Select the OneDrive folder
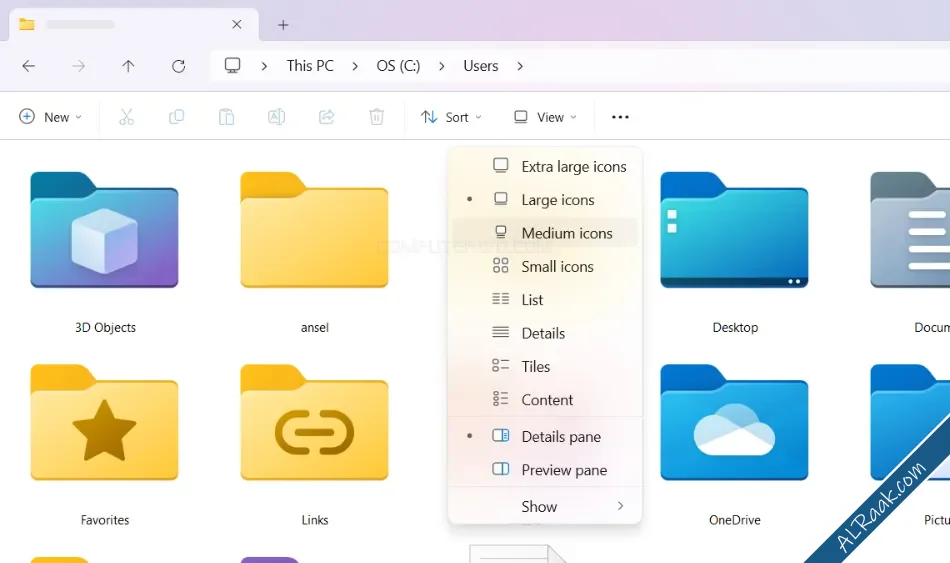The height and width of the screenshot is (563, 950). 734,422
